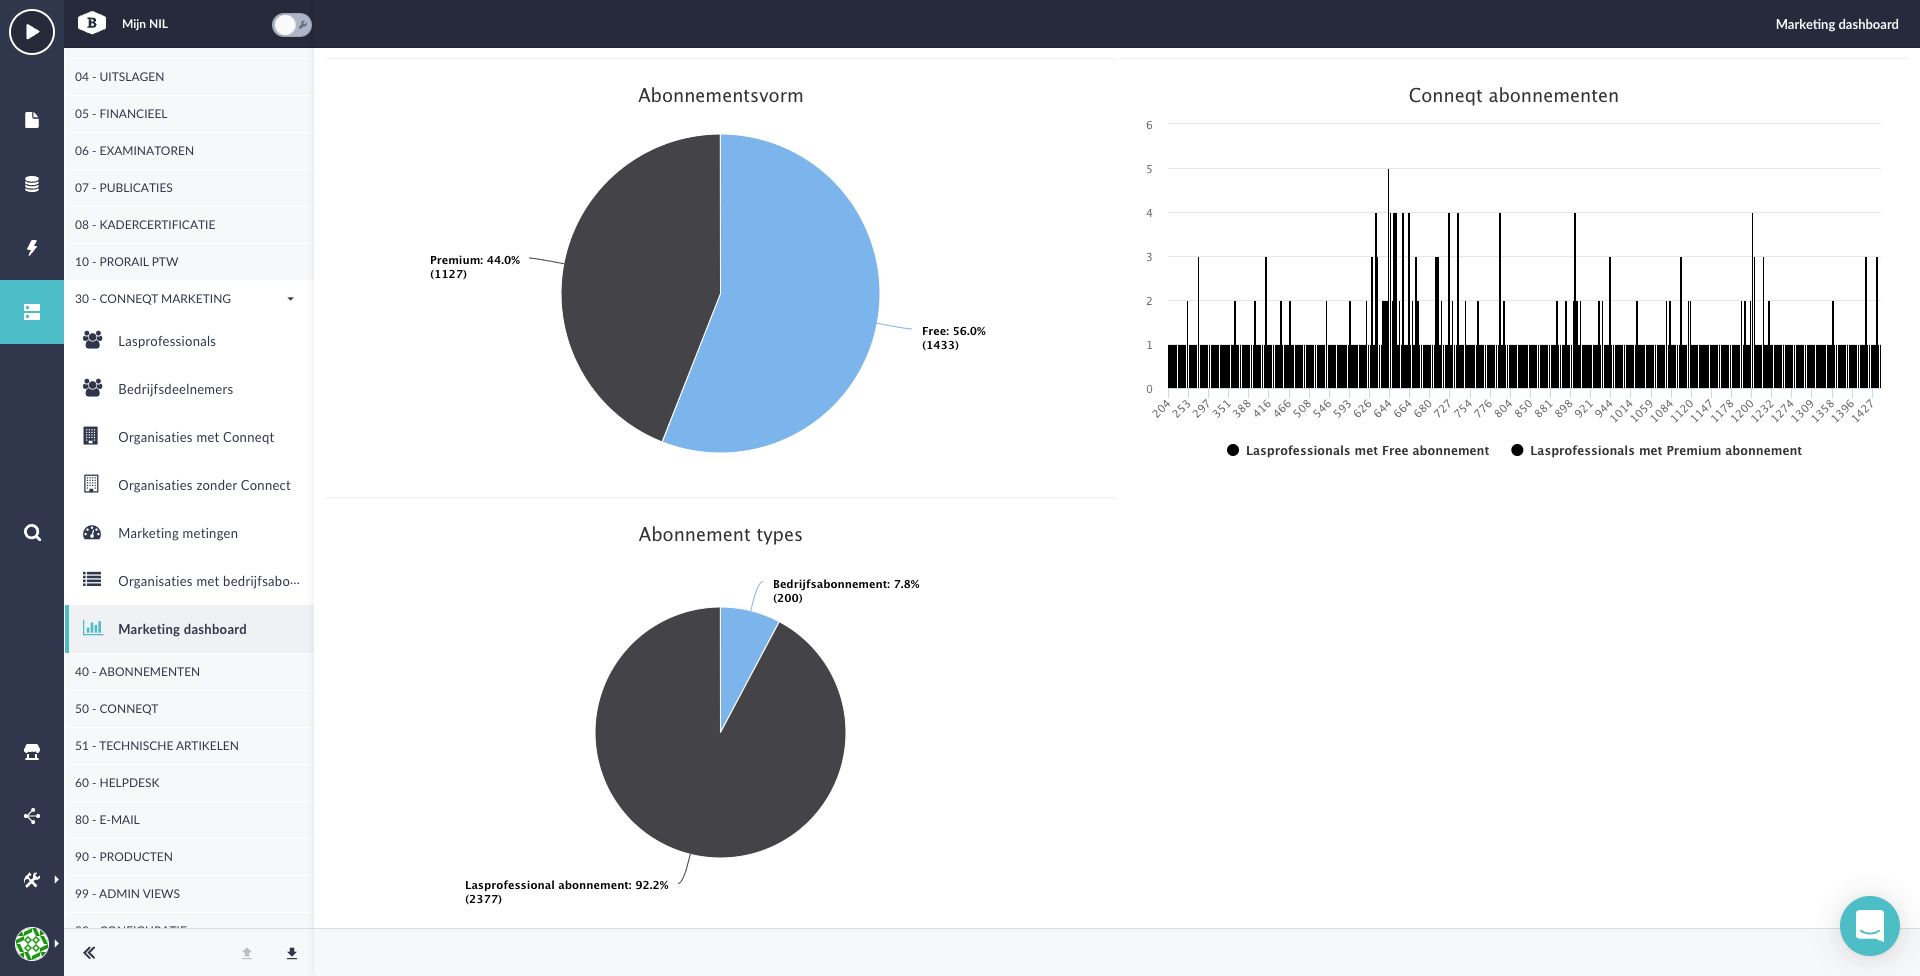Open Bedrijfsdeelnemers view
Viewport: 1920px width, 976px height.
click(189, 389)
